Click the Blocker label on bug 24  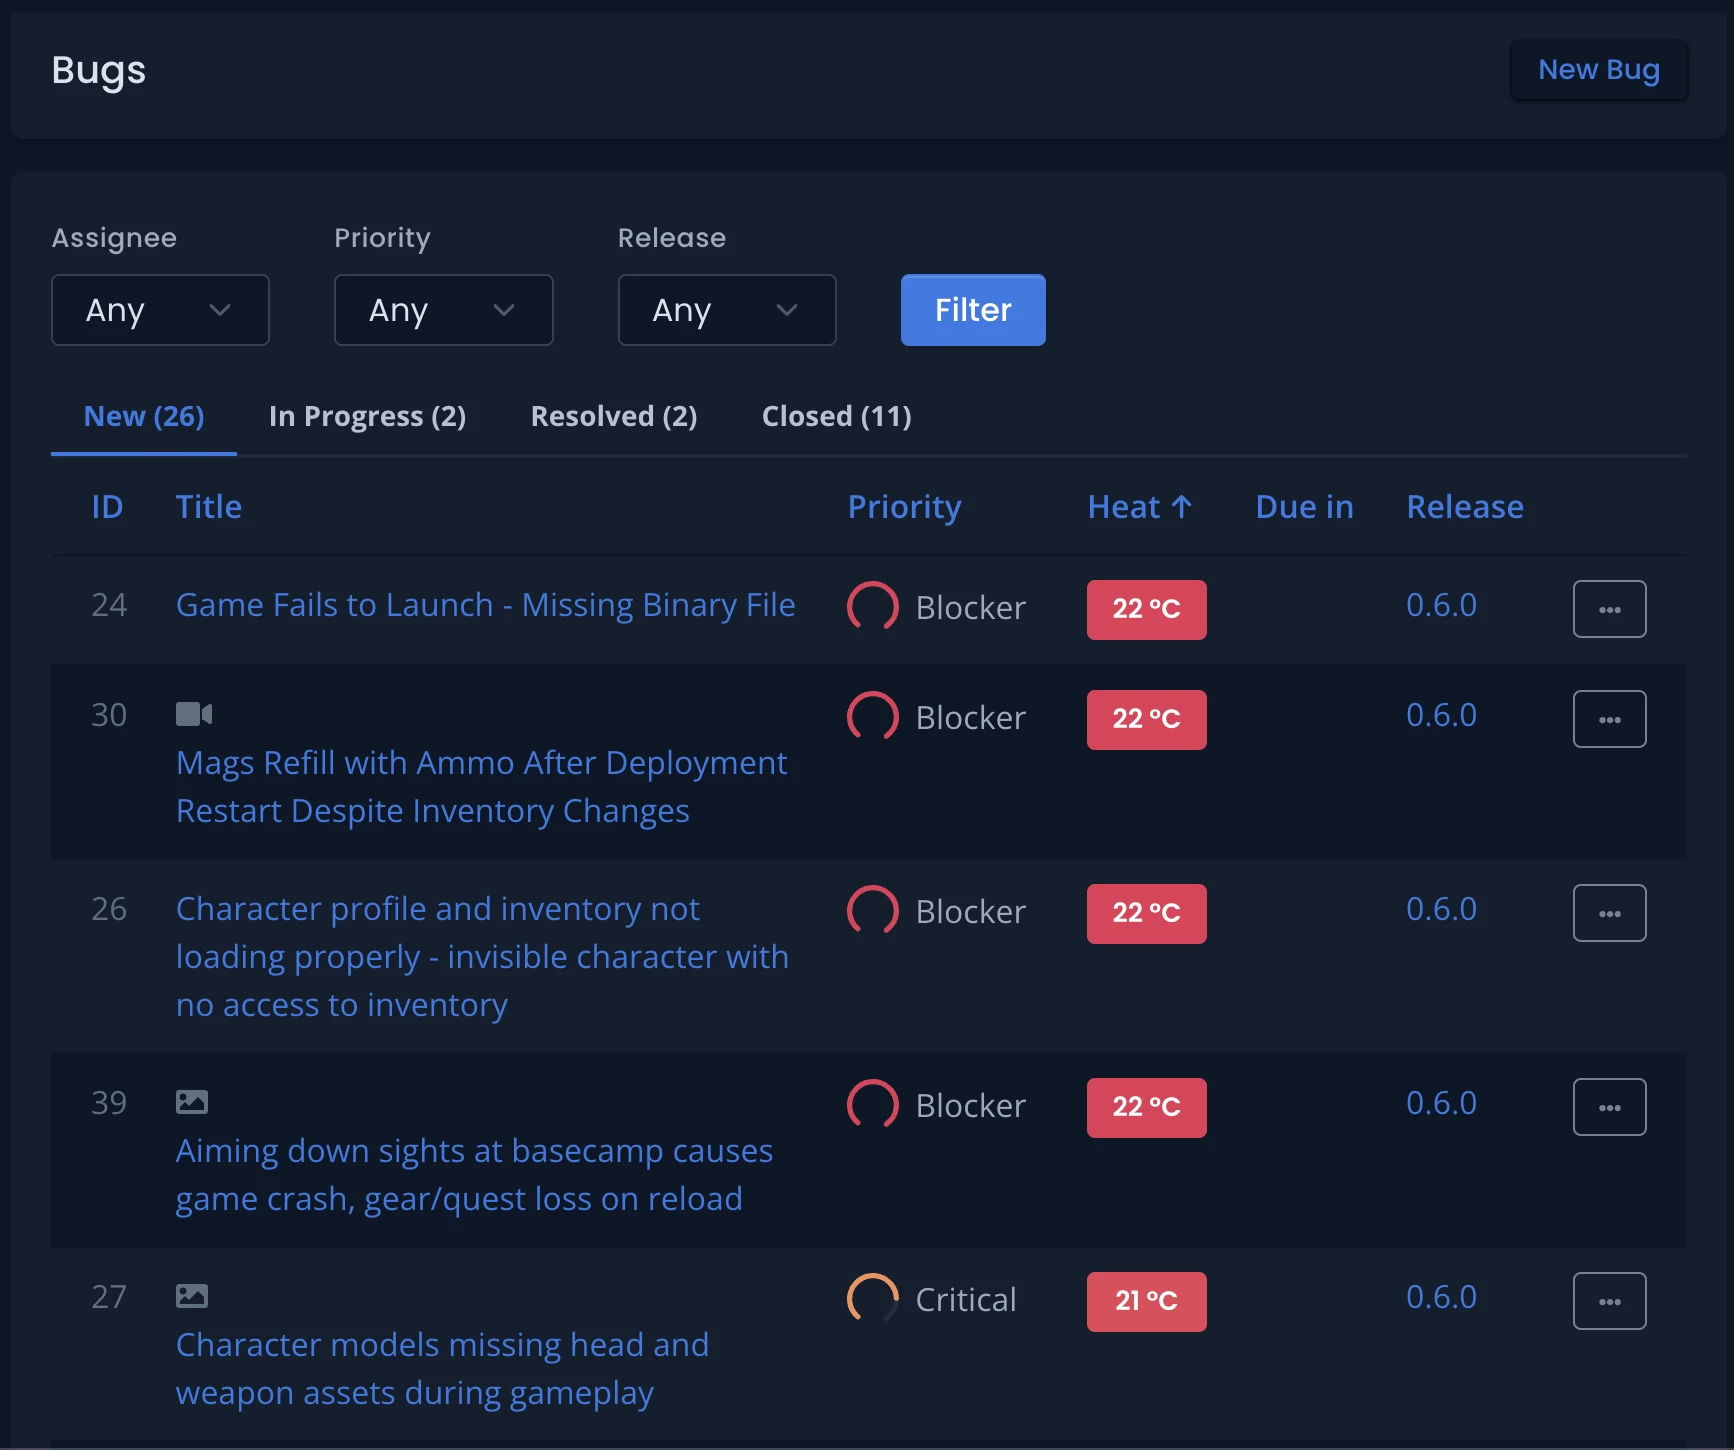971,608
